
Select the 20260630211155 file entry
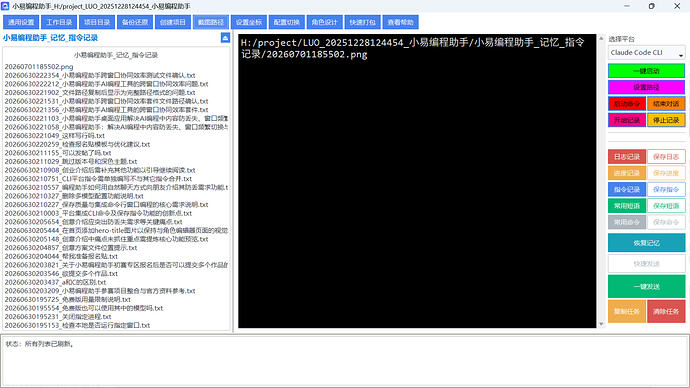click(58, 153)
